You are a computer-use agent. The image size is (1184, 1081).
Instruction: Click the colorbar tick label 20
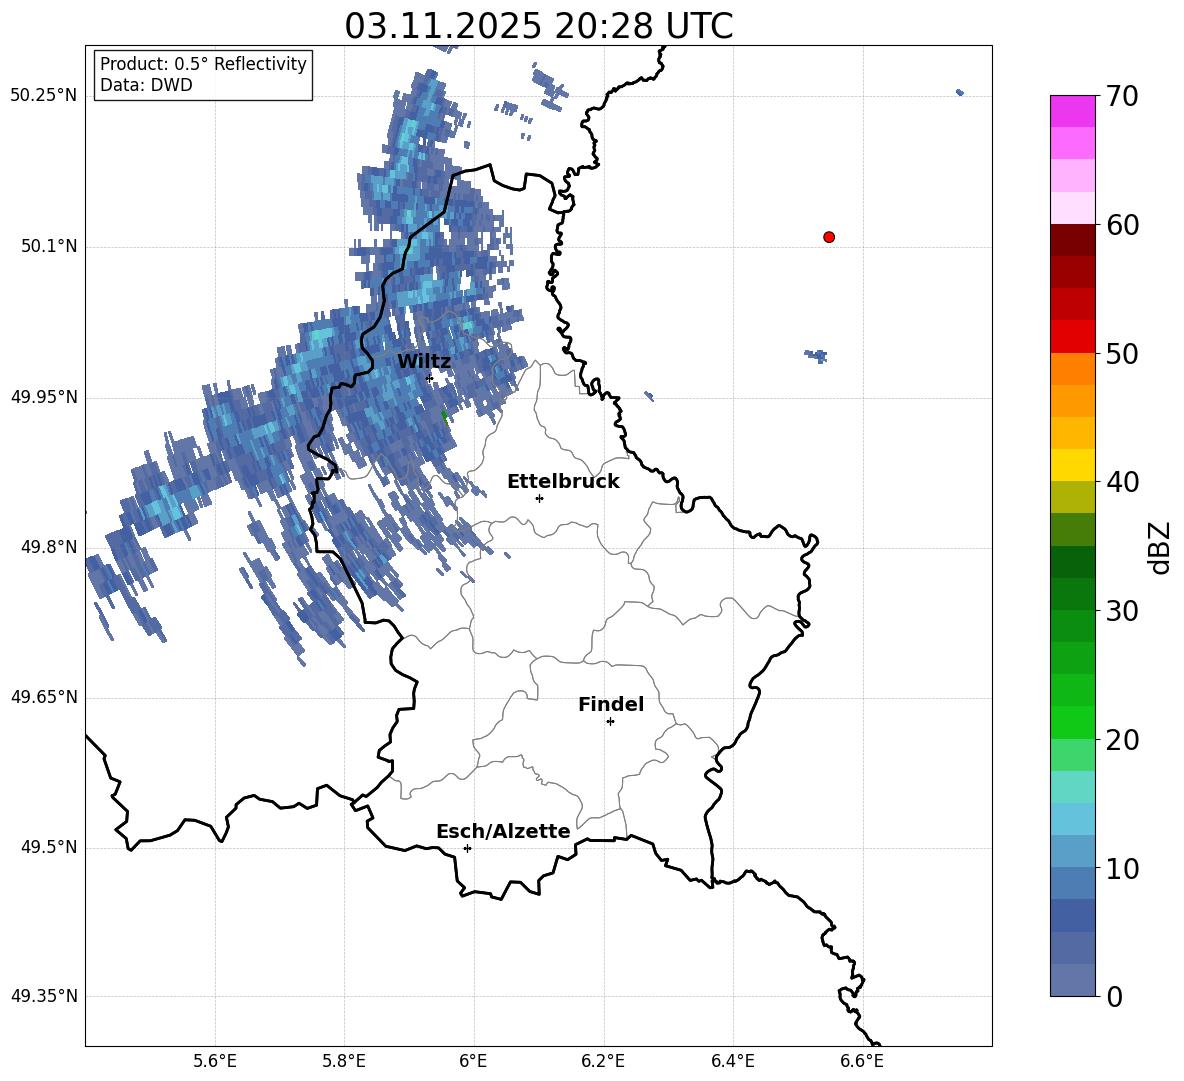[x=1122, y=740]
